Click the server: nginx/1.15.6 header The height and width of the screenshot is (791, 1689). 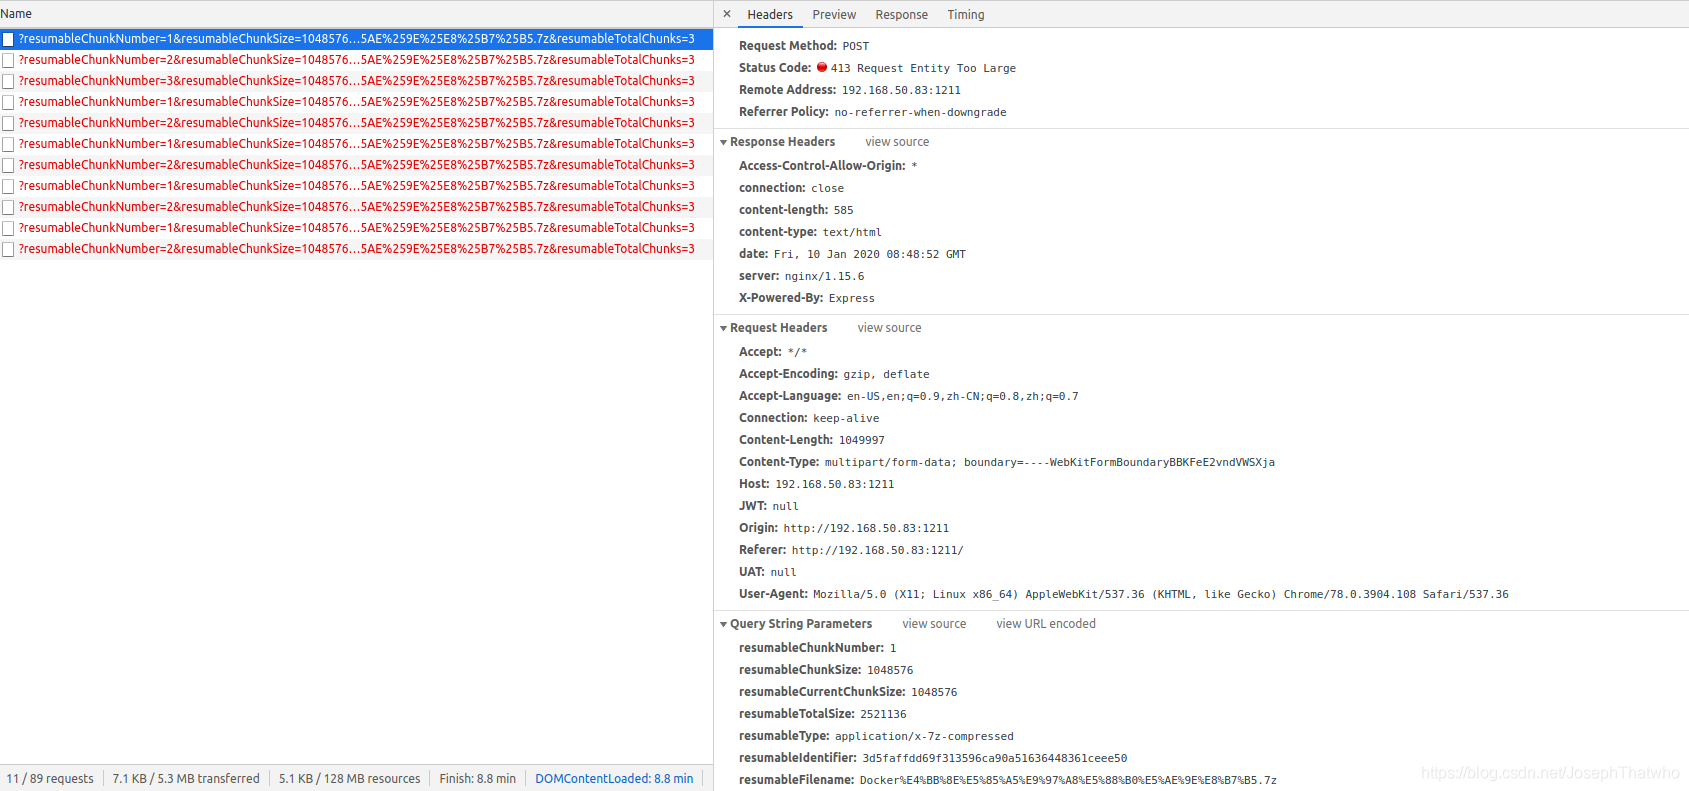click(x=801, y=276)
